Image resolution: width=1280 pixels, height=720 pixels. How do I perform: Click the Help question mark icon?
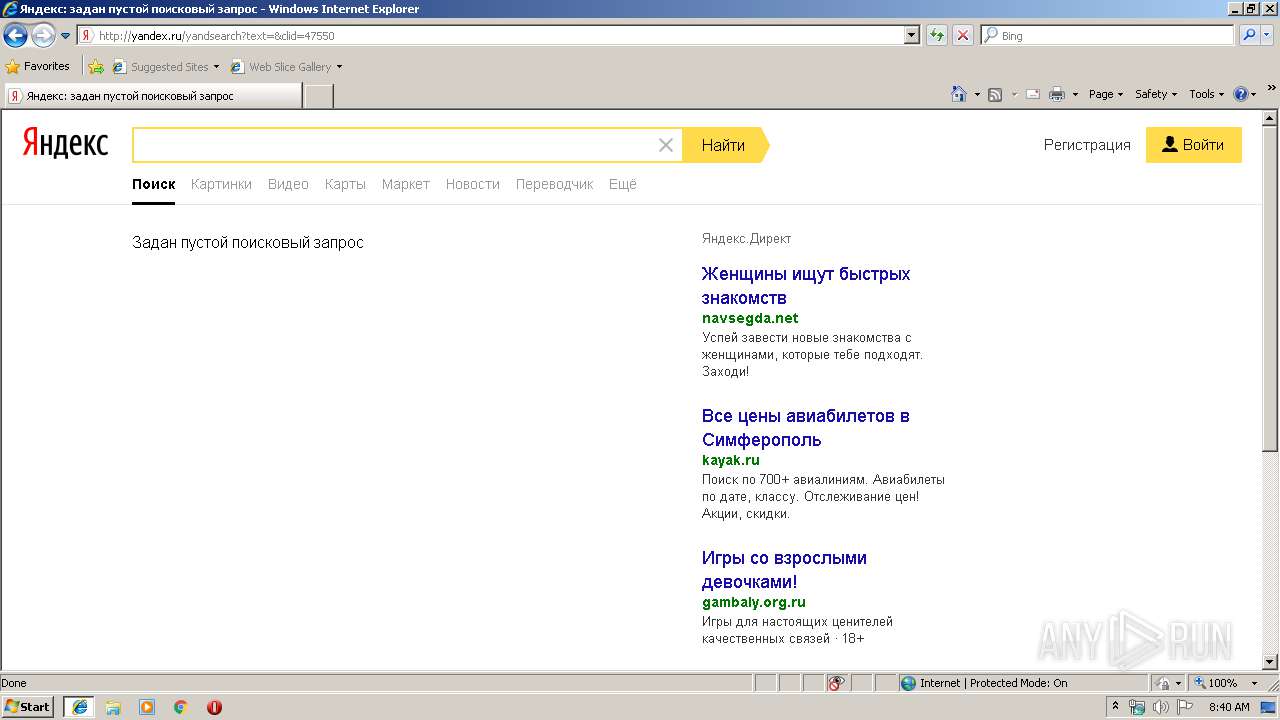coord(1241,94)
